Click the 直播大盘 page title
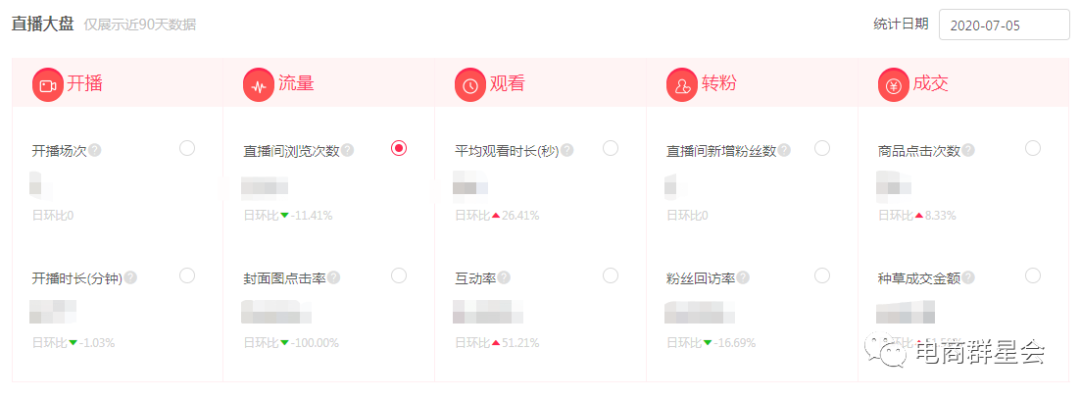The image size is (1080, 399). point(42,25)
